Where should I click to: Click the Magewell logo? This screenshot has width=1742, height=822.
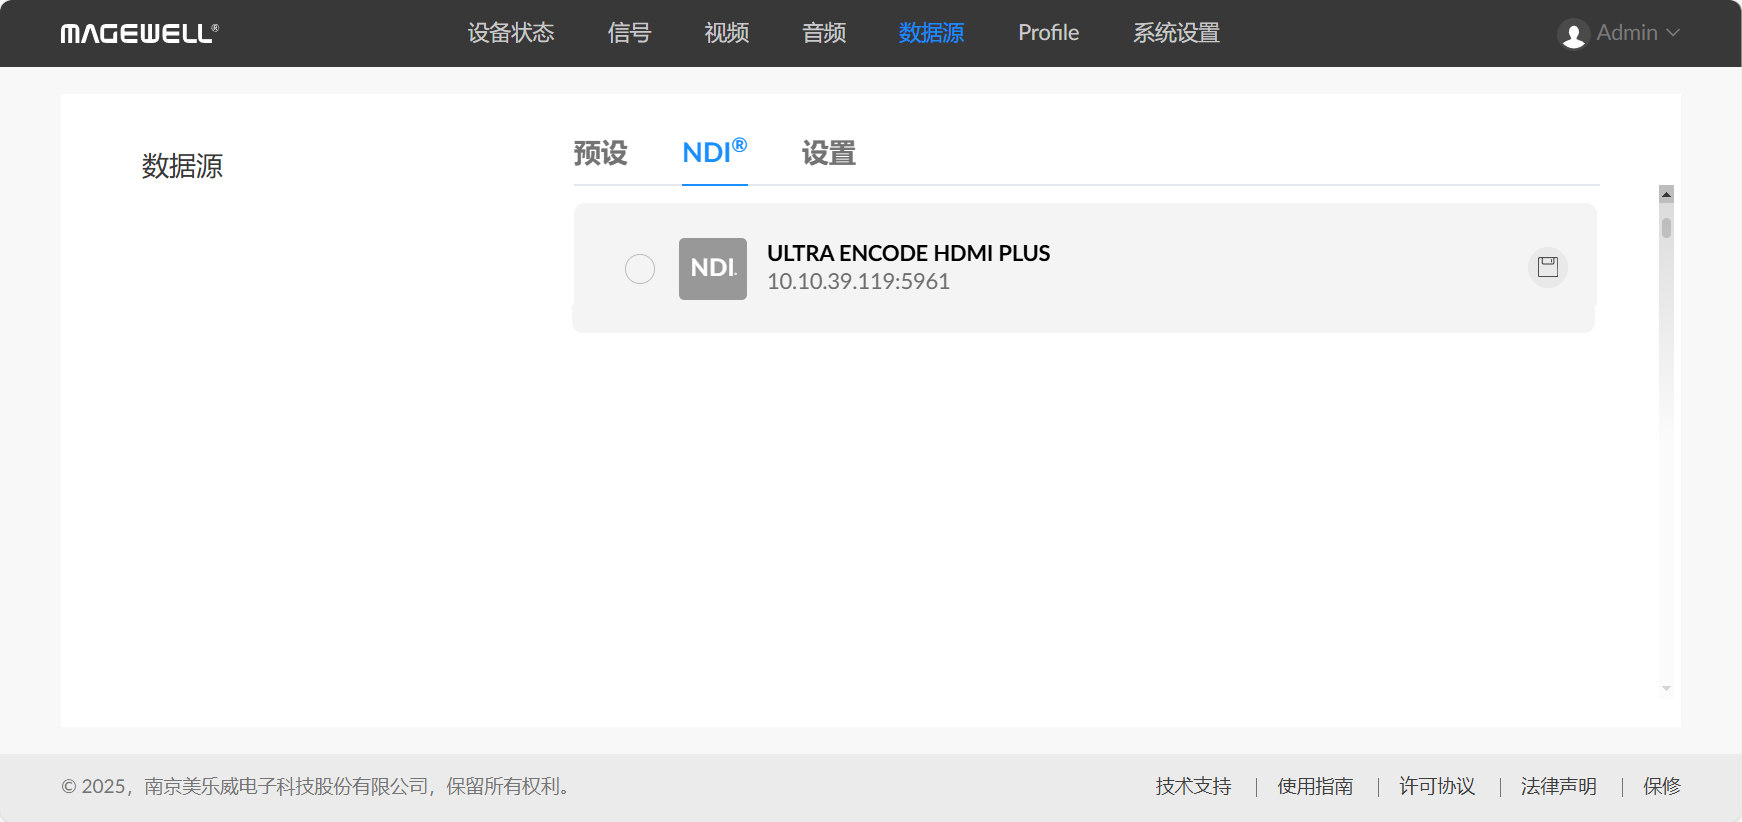click(139, 34)
